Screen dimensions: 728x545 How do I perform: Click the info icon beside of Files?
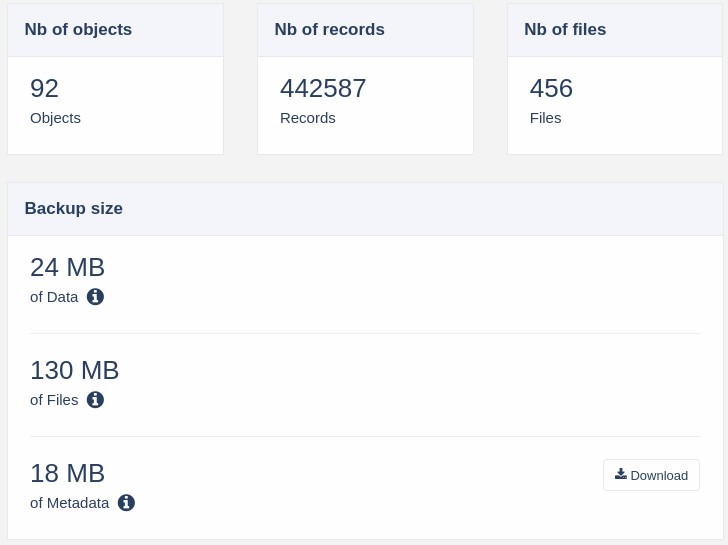(95, 400)
